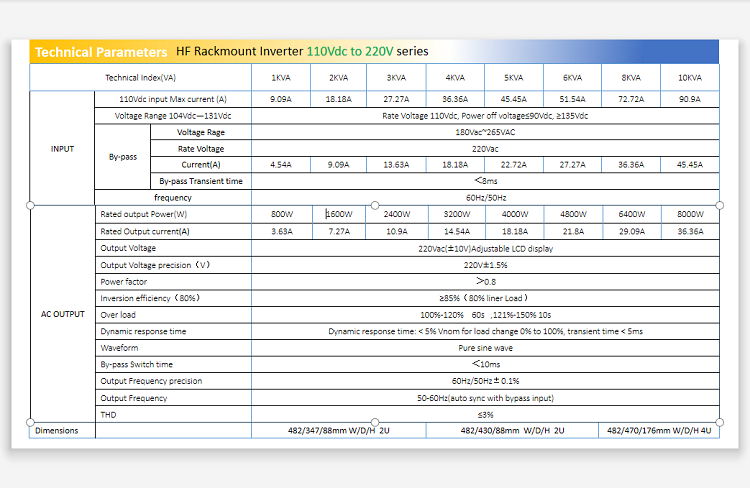Select the 10.9A output current cell
This screenshot has width=750, height=488.
pos(397,232)
